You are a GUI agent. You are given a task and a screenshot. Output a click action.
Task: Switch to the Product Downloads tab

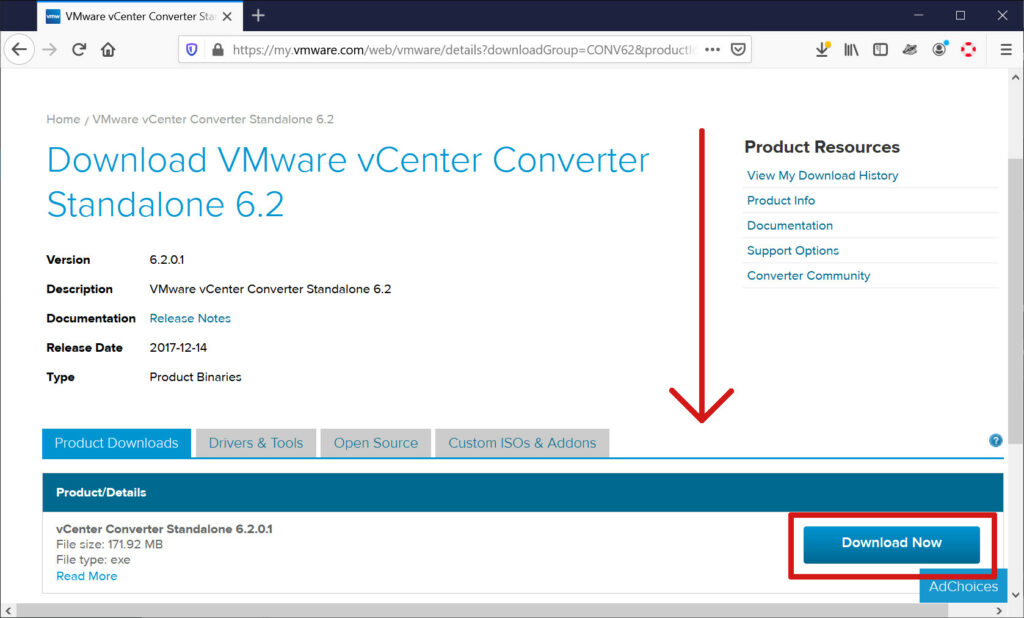pos(116,443)
